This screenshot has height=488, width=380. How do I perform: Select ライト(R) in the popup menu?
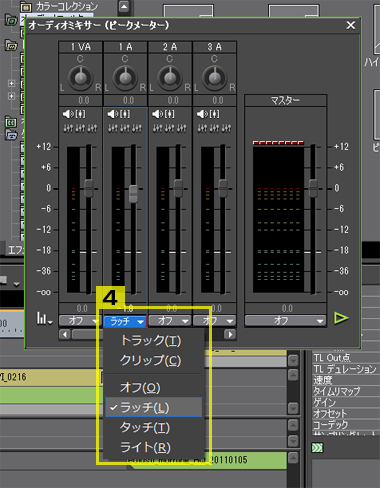point(154,447)
